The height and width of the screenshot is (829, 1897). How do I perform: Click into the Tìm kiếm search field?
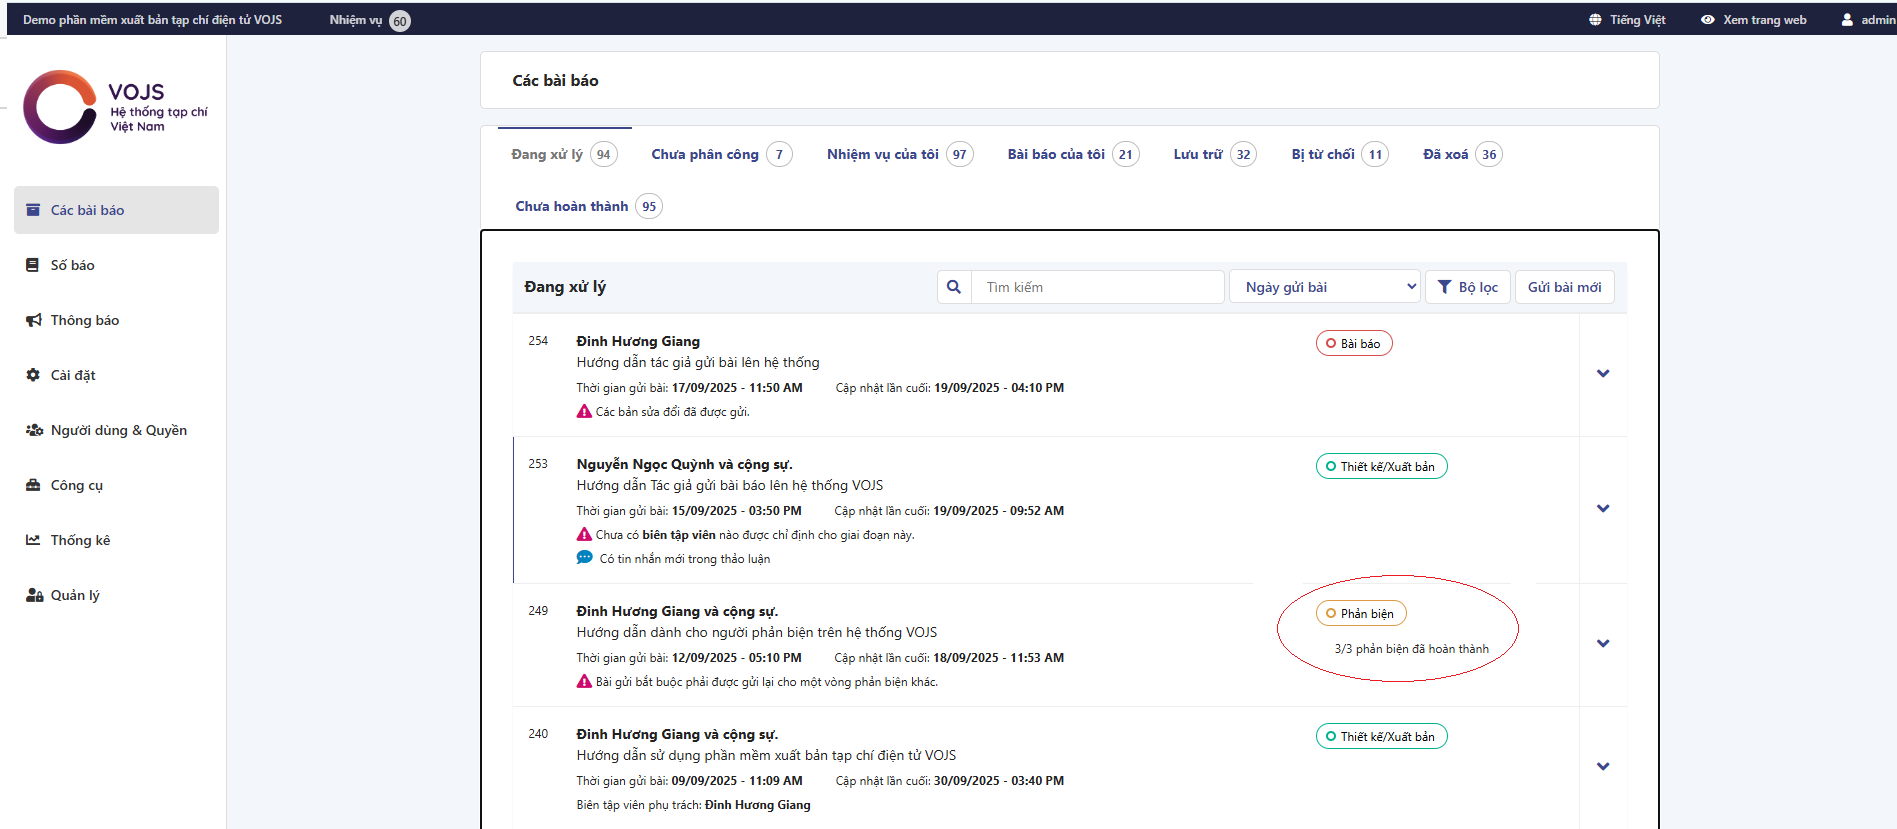[1097, 287]
